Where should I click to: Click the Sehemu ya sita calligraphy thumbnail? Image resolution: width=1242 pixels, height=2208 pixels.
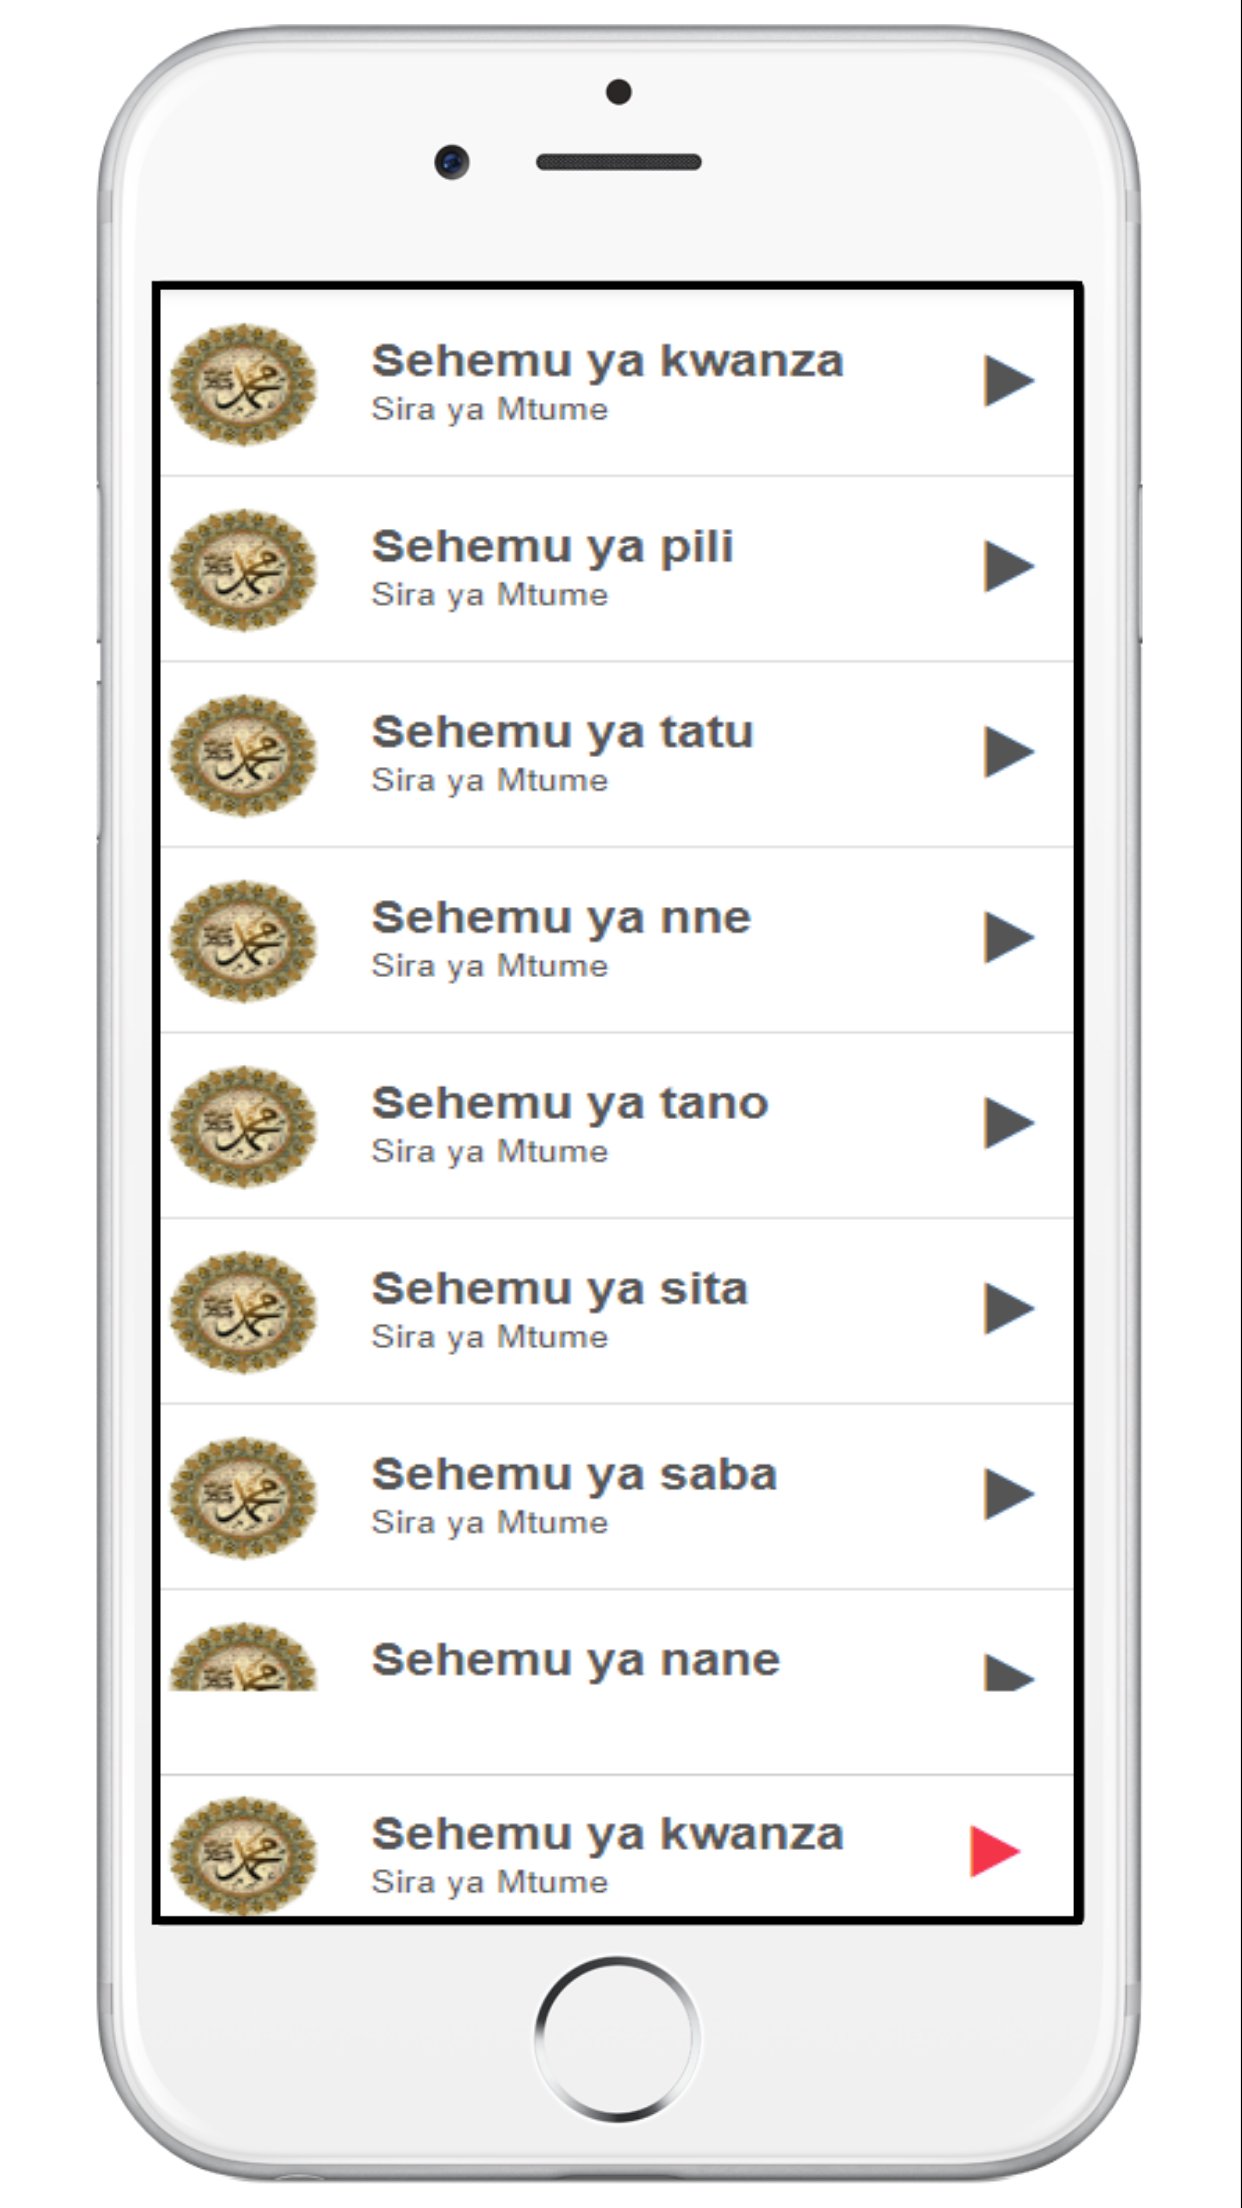tap(243, 1312)
